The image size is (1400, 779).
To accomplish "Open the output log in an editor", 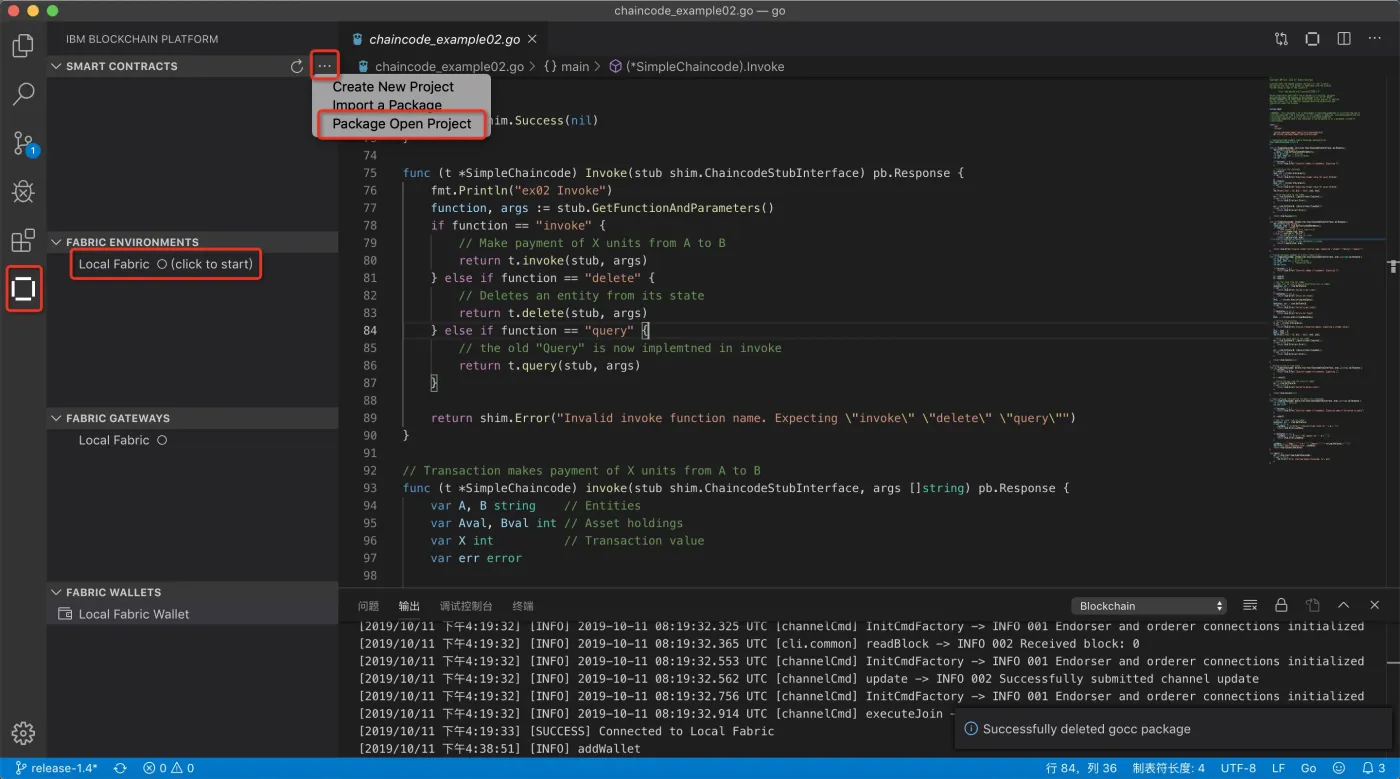I will click(1312, 606).
